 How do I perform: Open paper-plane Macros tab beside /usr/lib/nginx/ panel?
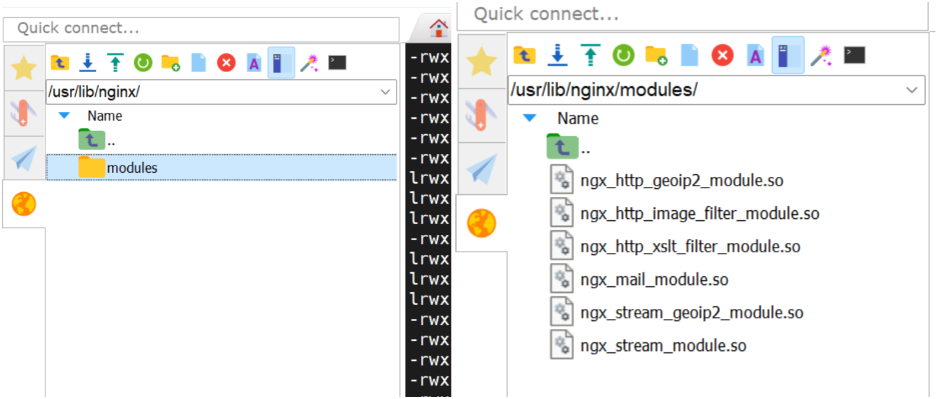pyautogui.click(x=24, y=158)
